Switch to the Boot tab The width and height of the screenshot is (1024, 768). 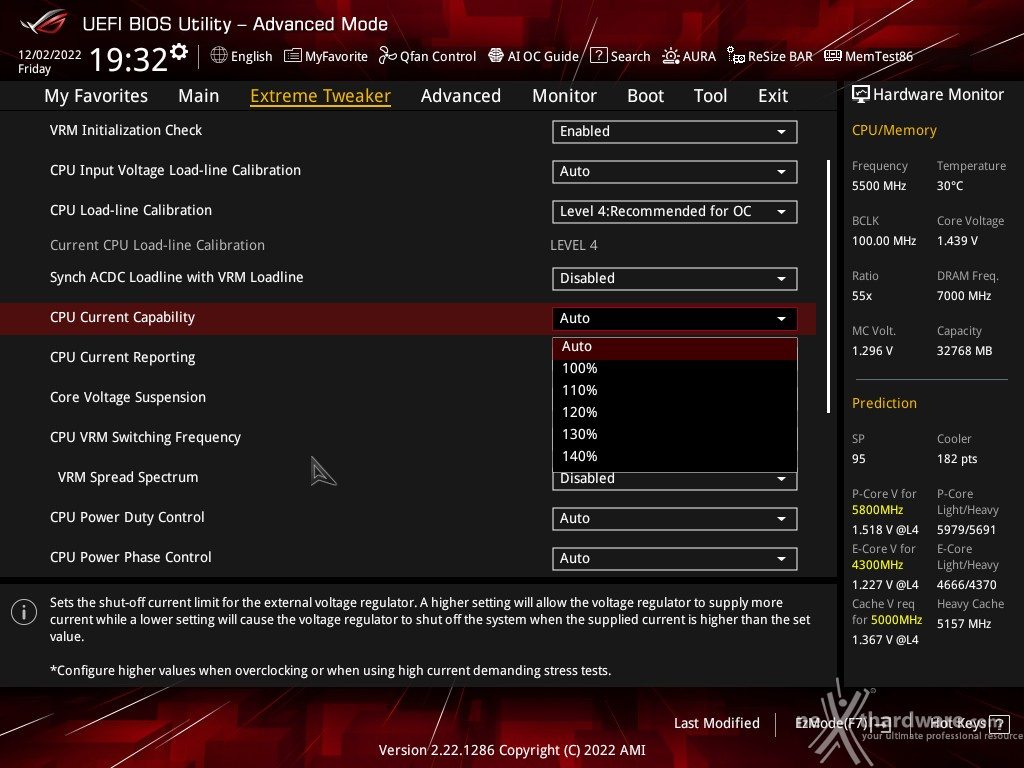(645, 96)
